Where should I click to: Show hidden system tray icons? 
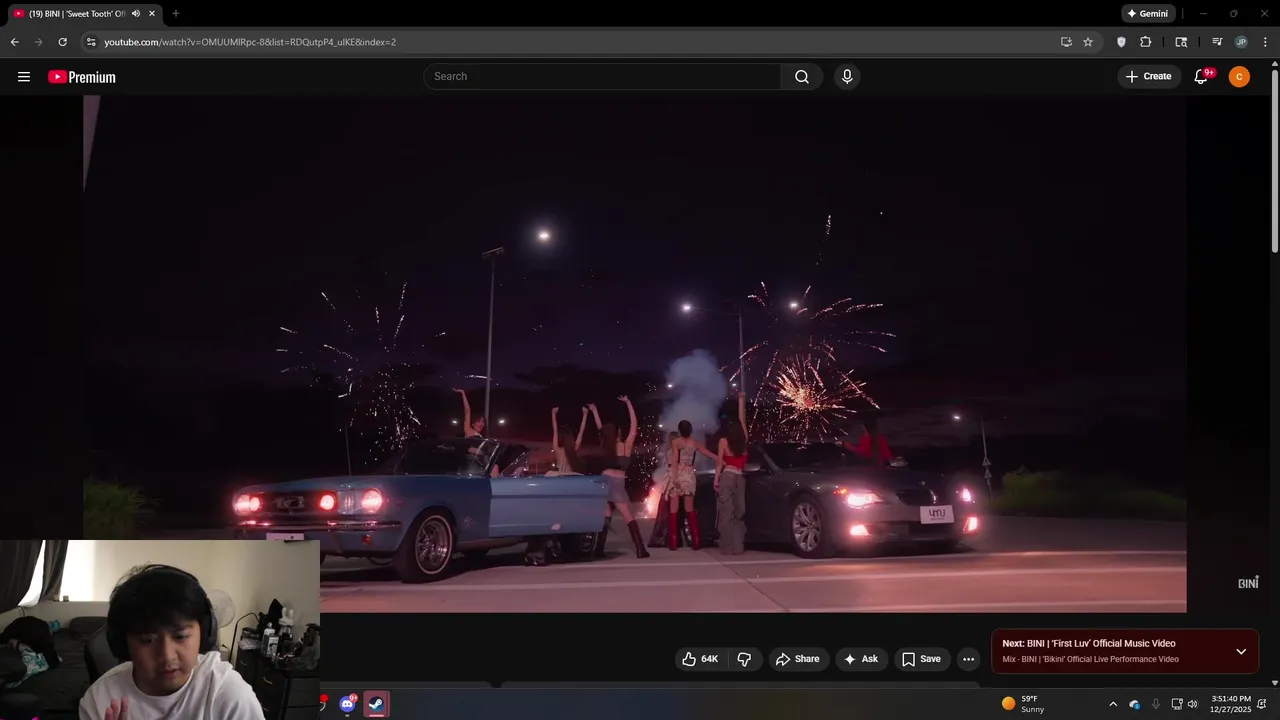pyautogui.click(x=1113, y=704)
